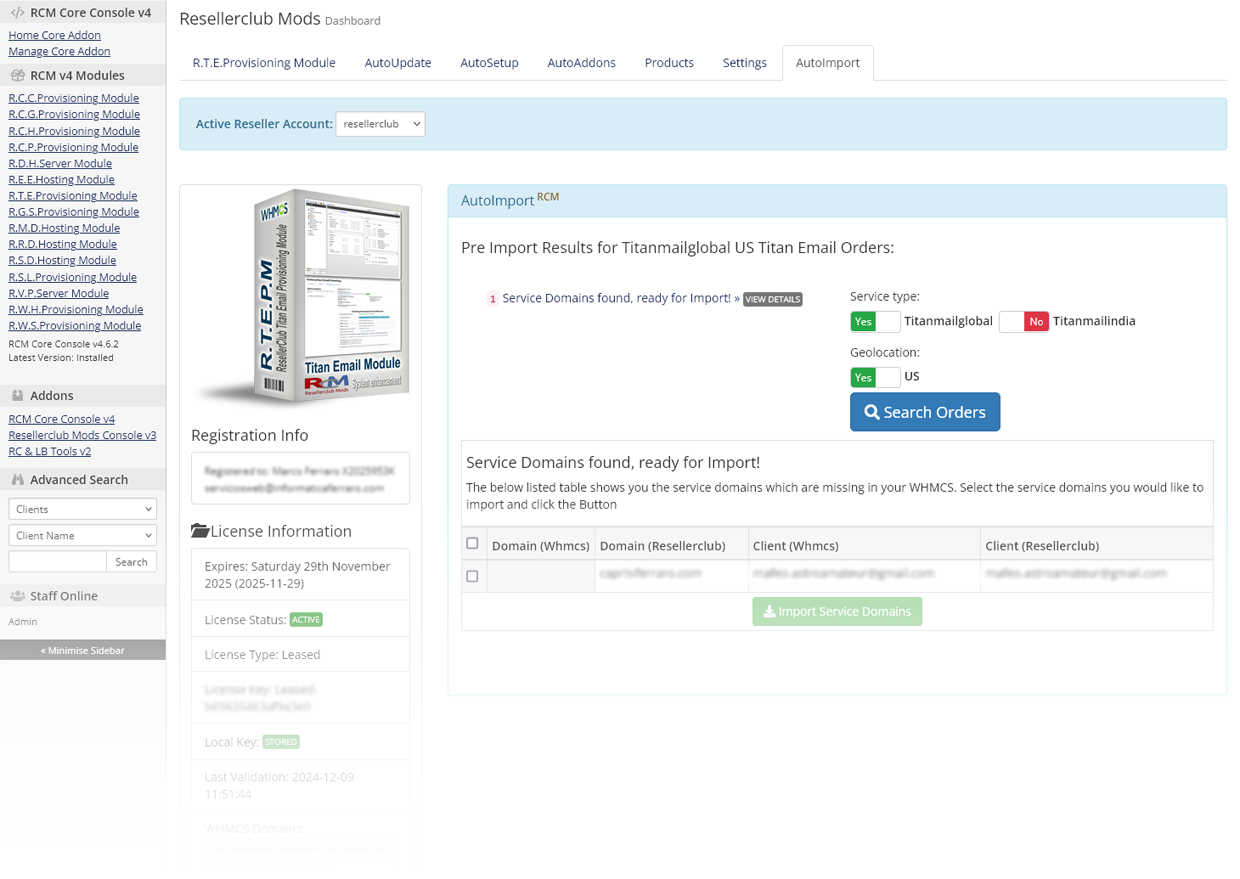Open RCM Core Console v4 addon link
Screen dimensions: 1240x879
click(x=62, y=419)
